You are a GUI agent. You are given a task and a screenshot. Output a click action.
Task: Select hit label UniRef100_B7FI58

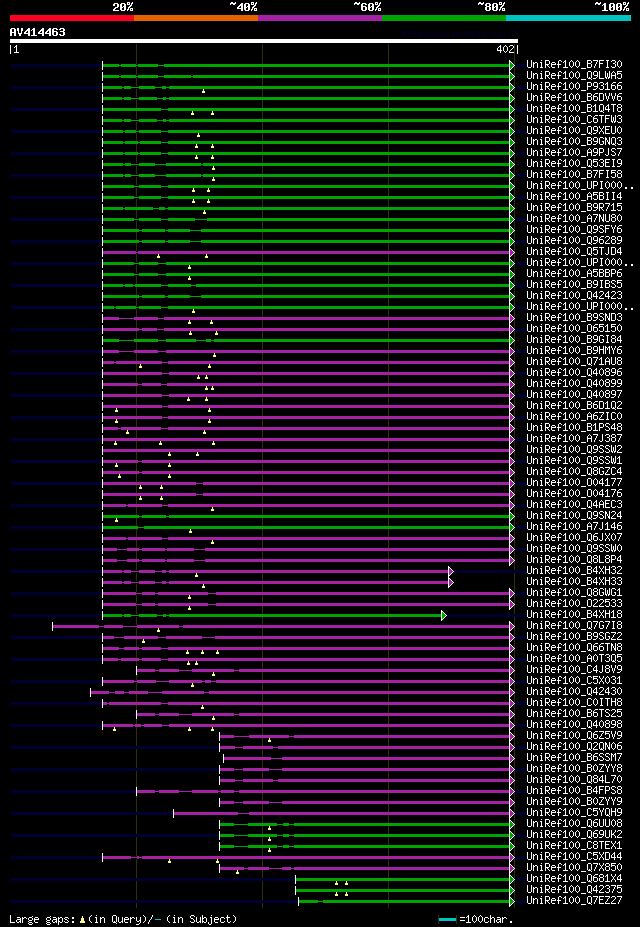point(574,175)
